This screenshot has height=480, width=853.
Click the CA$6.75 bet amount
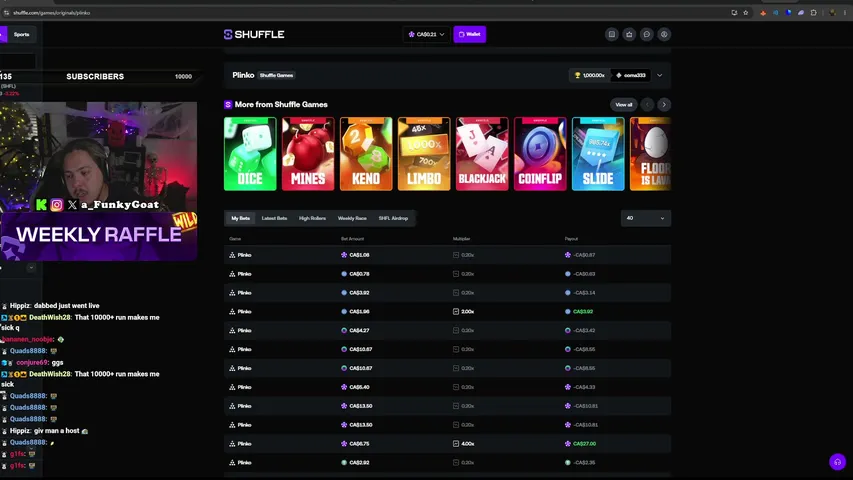tap(359, 444)
